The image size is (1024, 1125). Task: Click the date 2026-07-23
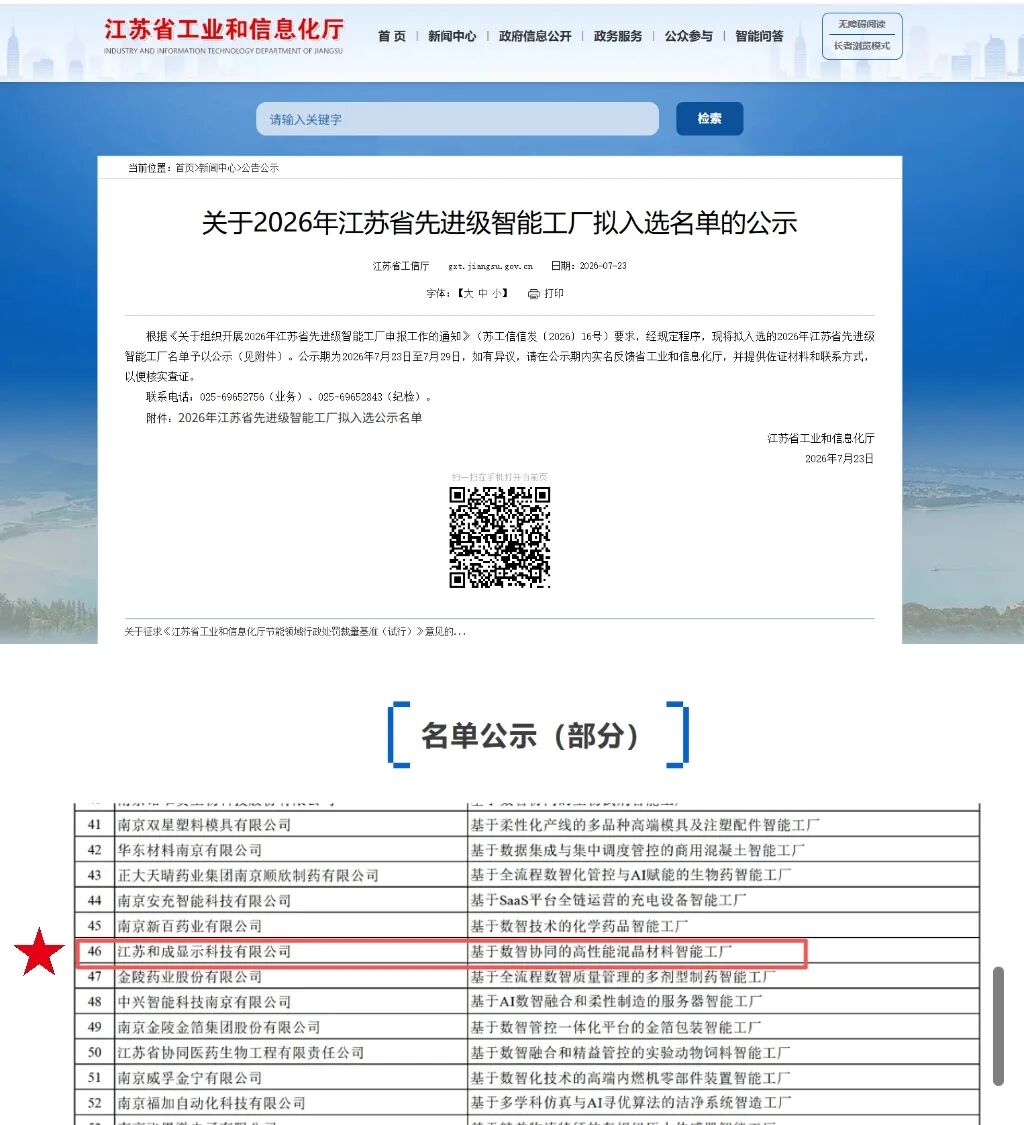click(x=603, y=266)
